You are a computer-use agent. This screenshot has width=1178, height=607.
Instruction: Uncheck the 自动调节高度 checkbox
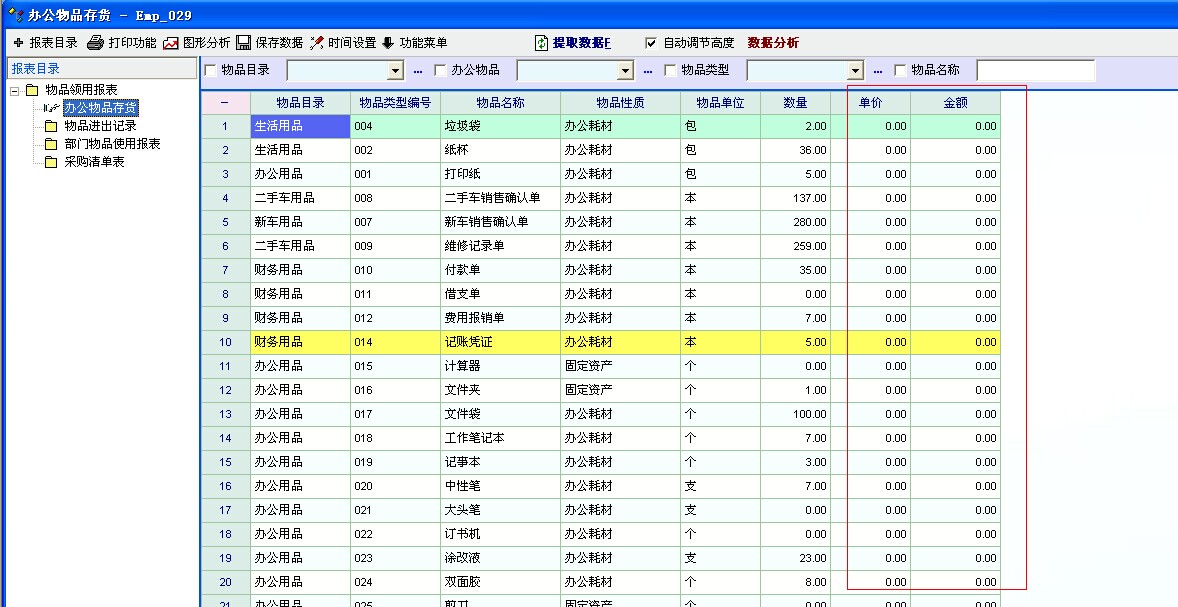[x=652, y=43]
